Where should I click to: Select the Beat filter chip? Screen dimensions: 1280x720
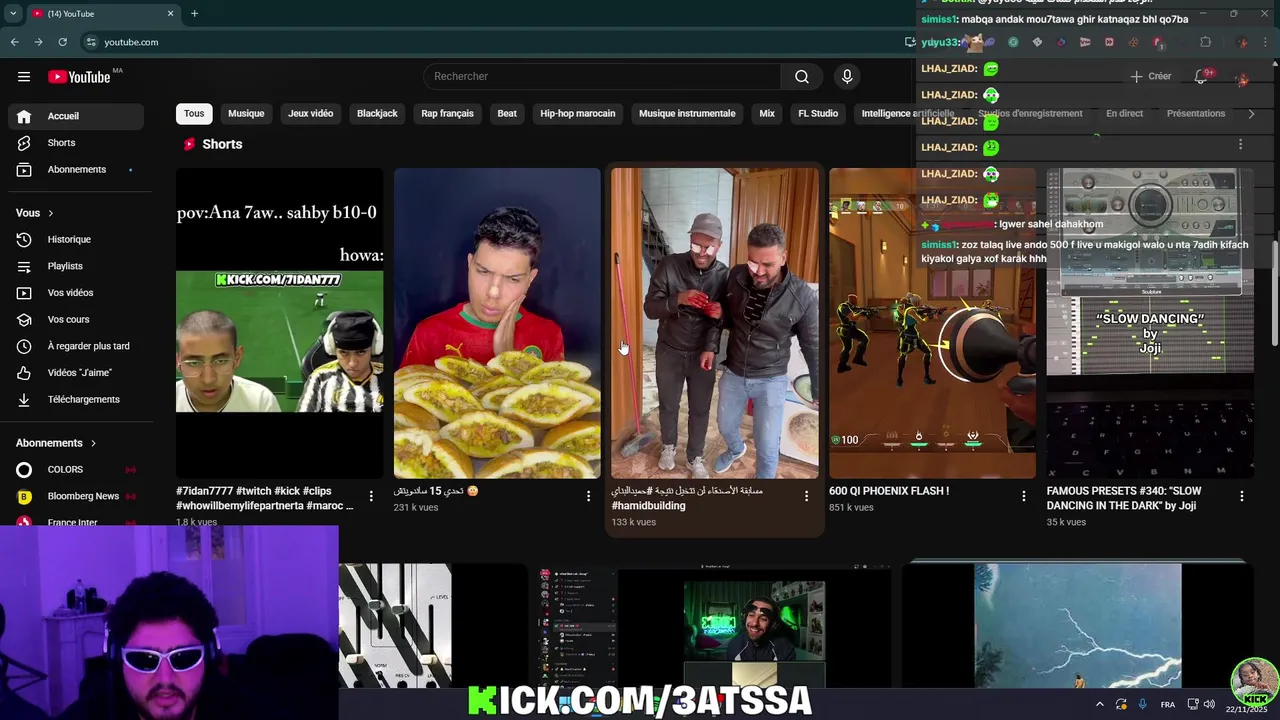pyautogui.click(x=507, y=114)
